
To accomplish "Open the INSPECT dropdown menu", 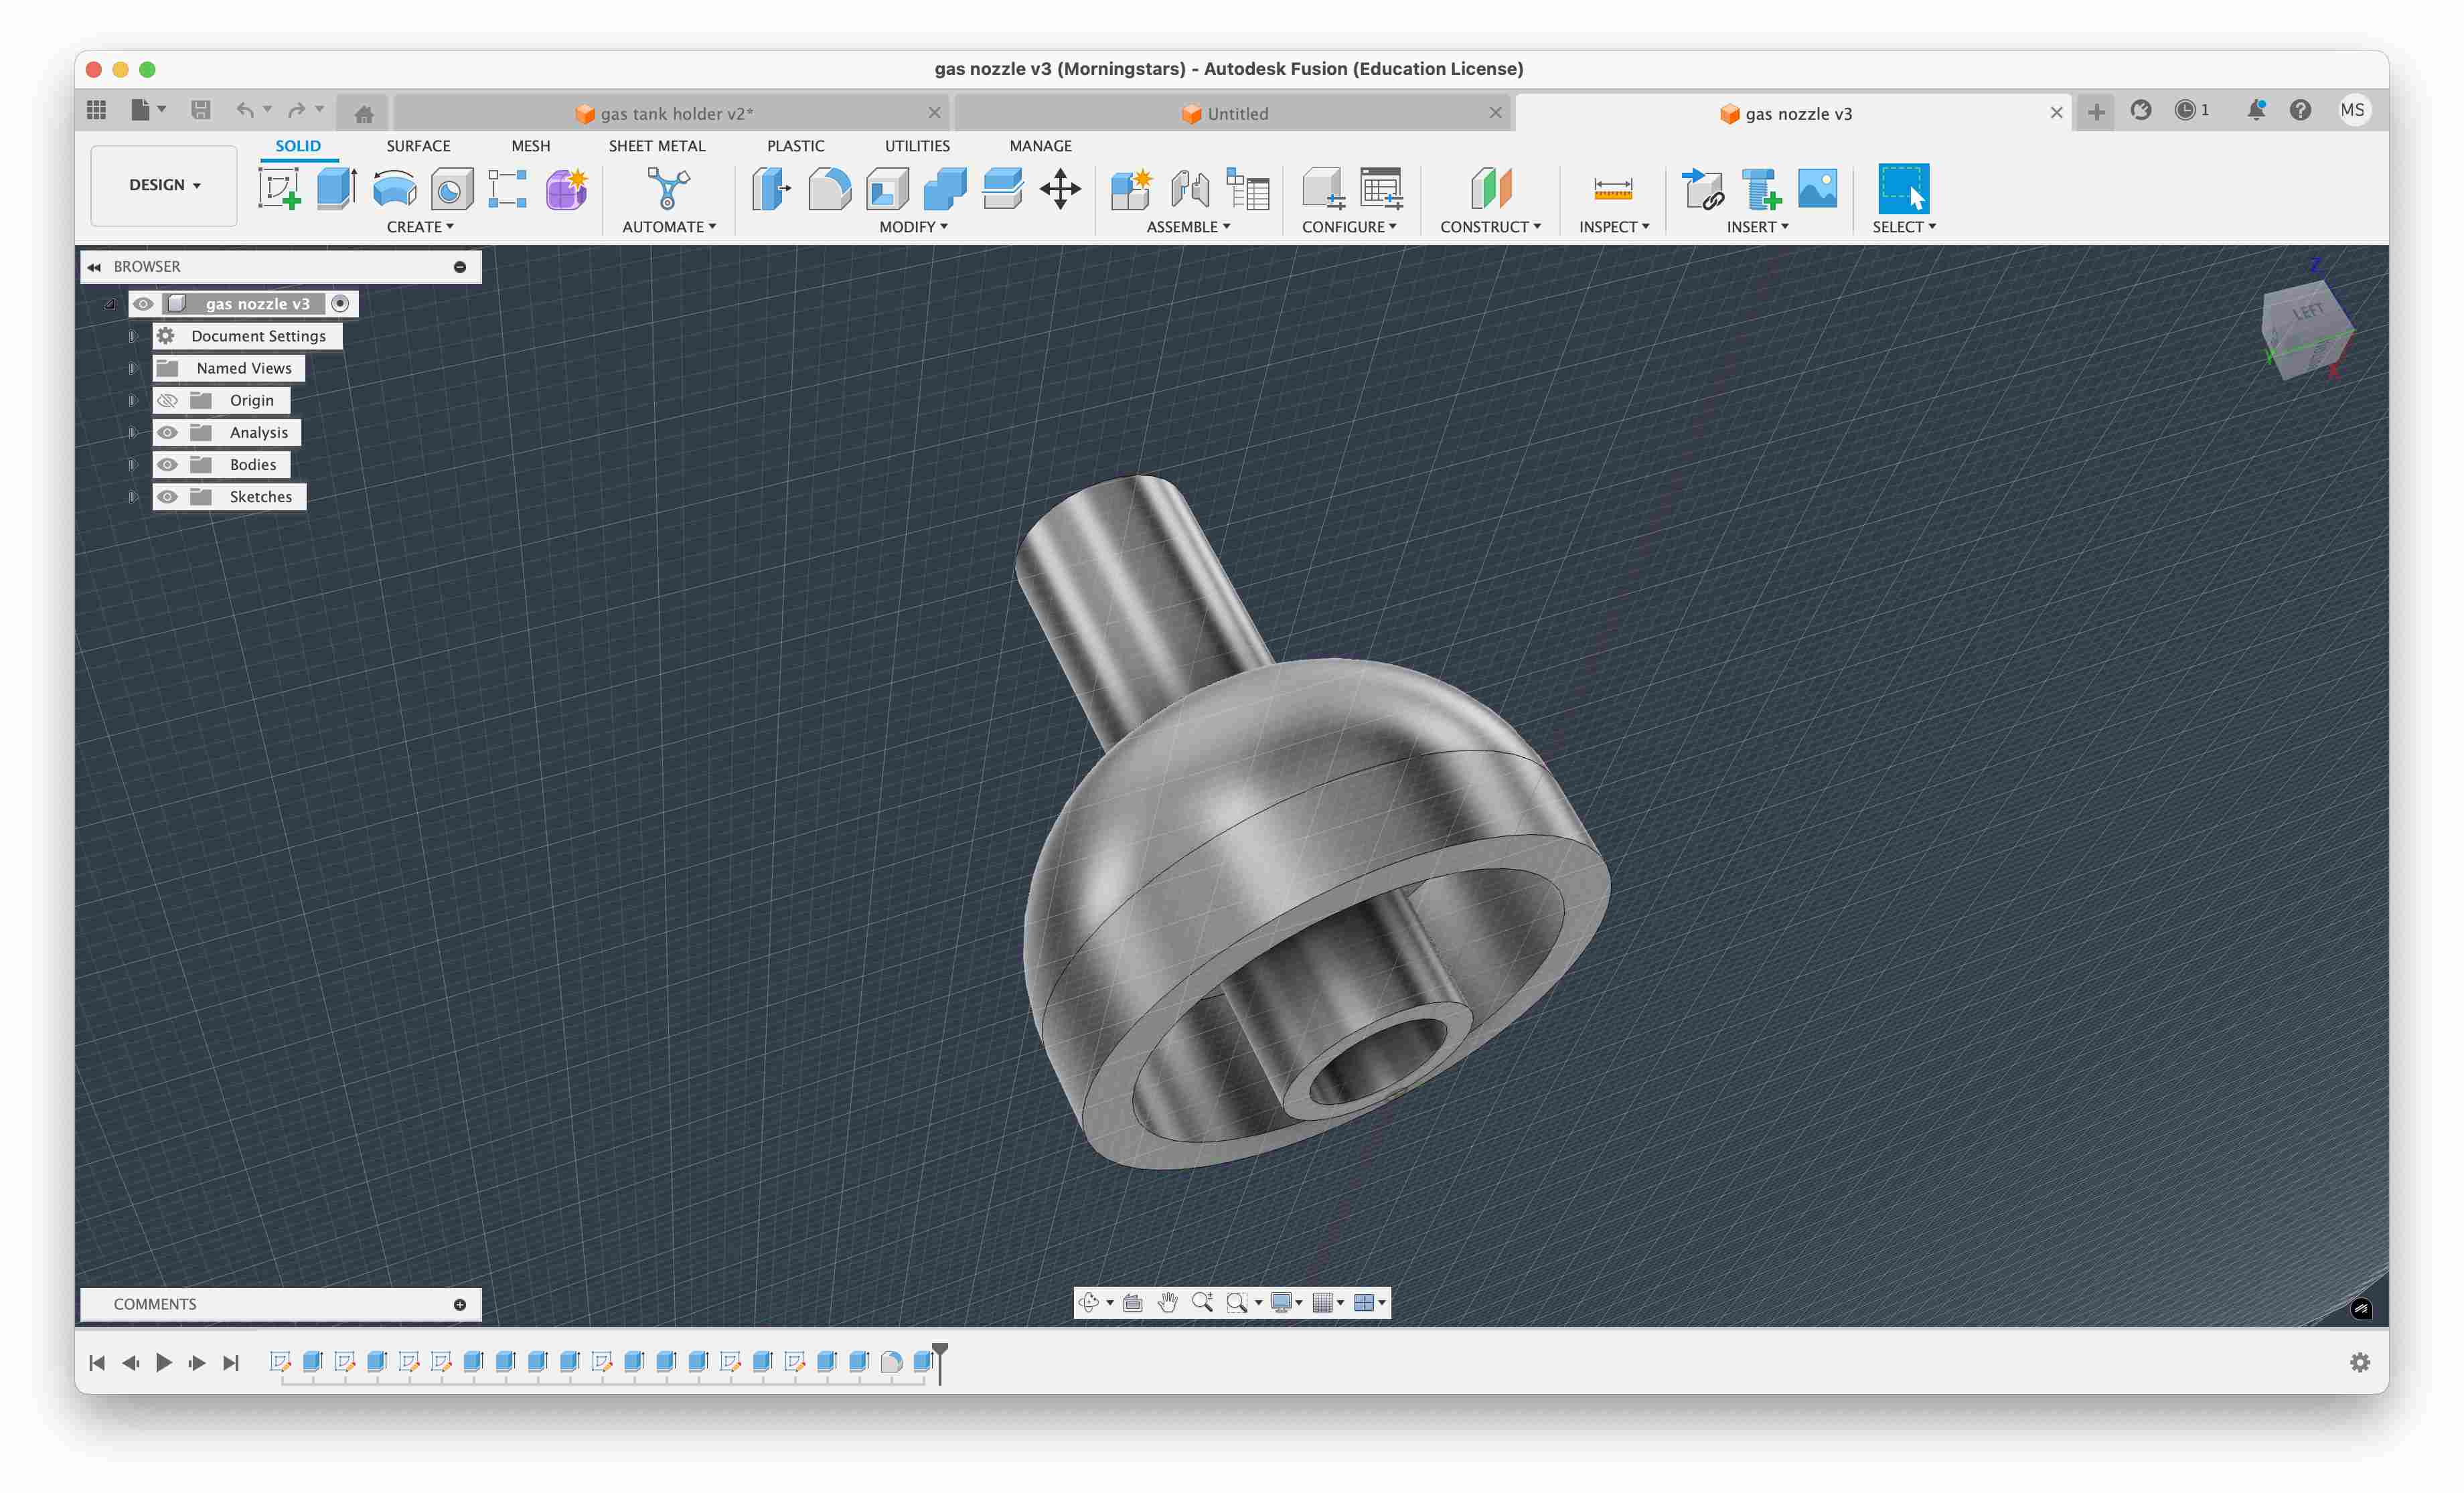I will tap(1614, 227).
